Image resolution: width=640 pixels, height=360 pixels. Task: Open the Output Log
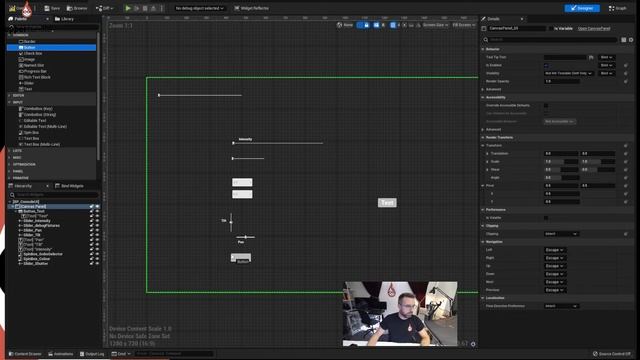pyautogui.click(x=92, y=354)
